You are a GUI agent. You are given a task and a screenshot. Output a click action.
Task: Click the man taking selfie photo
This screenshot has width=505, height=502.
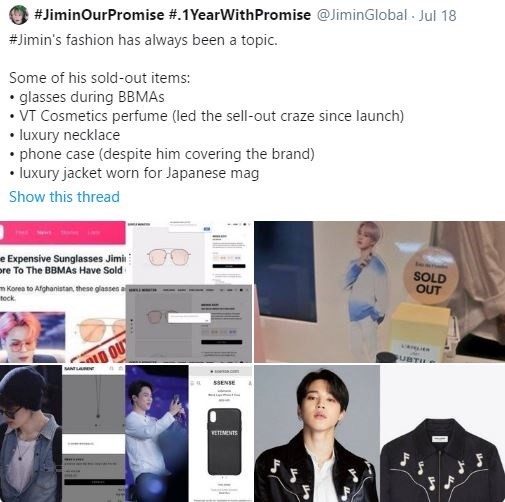coord(157,433)
